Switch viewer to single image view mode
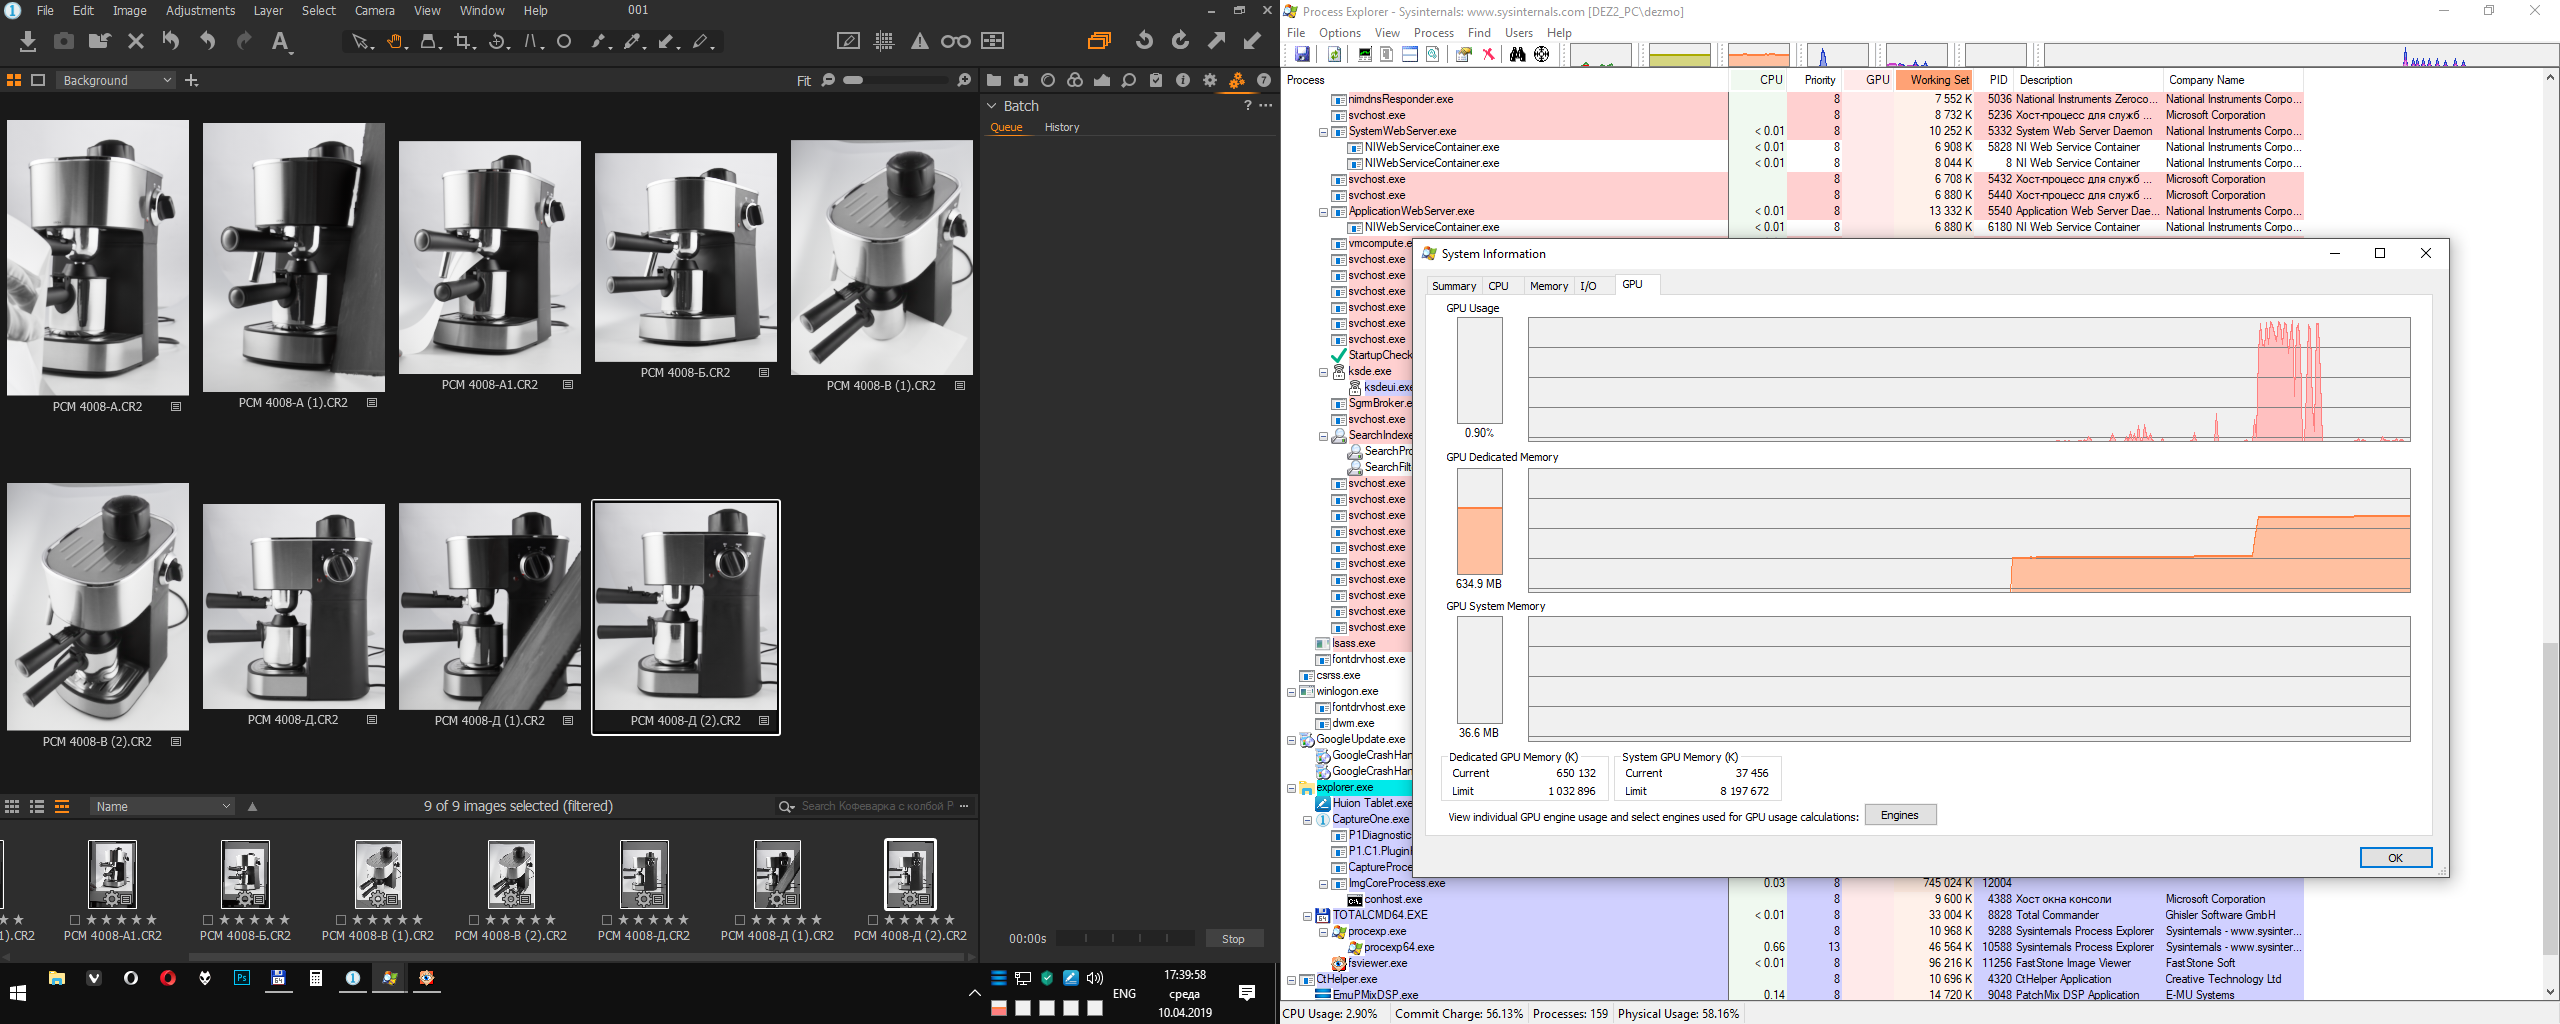2560x1024 pixels. (x=38, y=80)
